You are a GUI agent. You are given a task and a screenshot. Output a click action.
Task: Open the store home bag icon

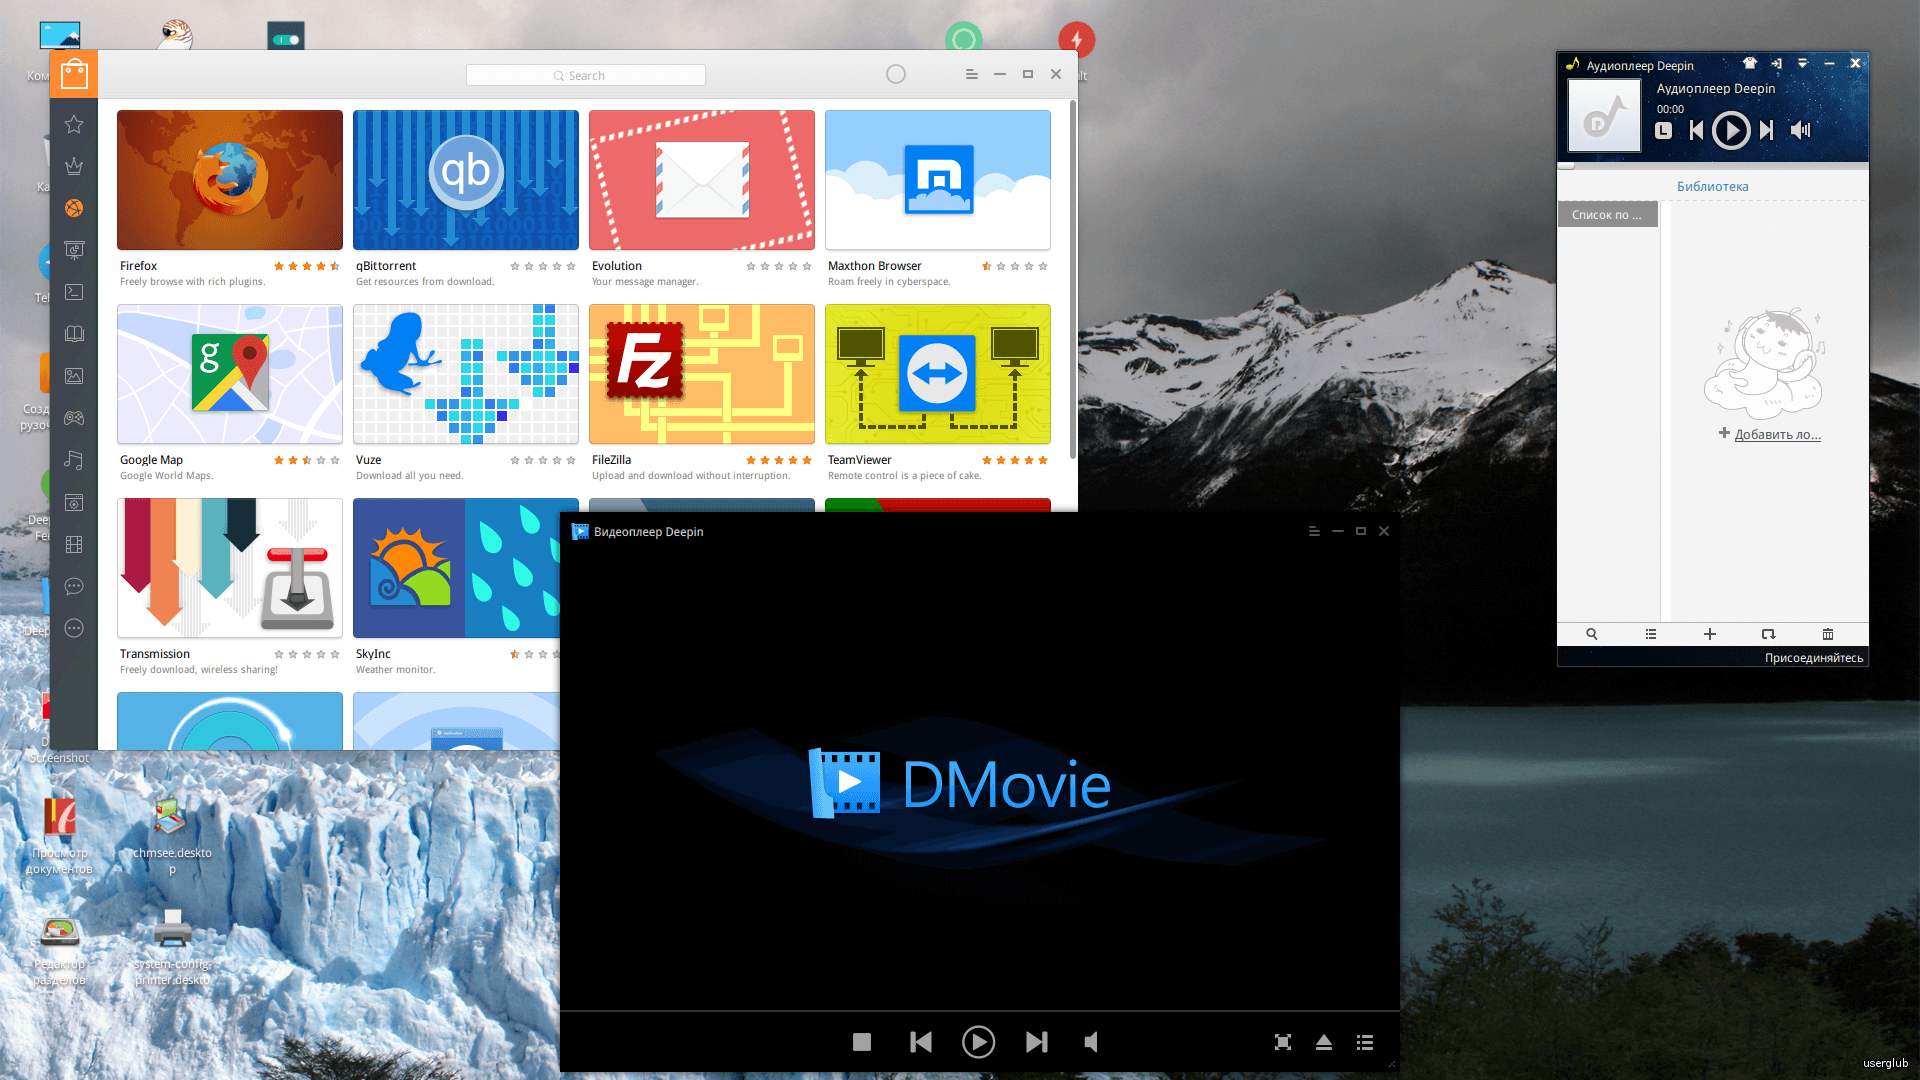point(74,74)
